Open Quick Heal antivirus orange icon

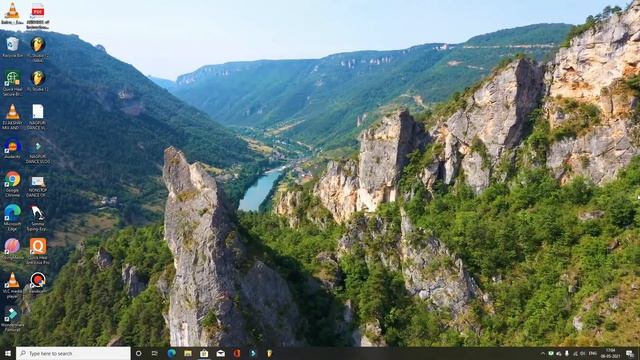click(x=38, y=251)
